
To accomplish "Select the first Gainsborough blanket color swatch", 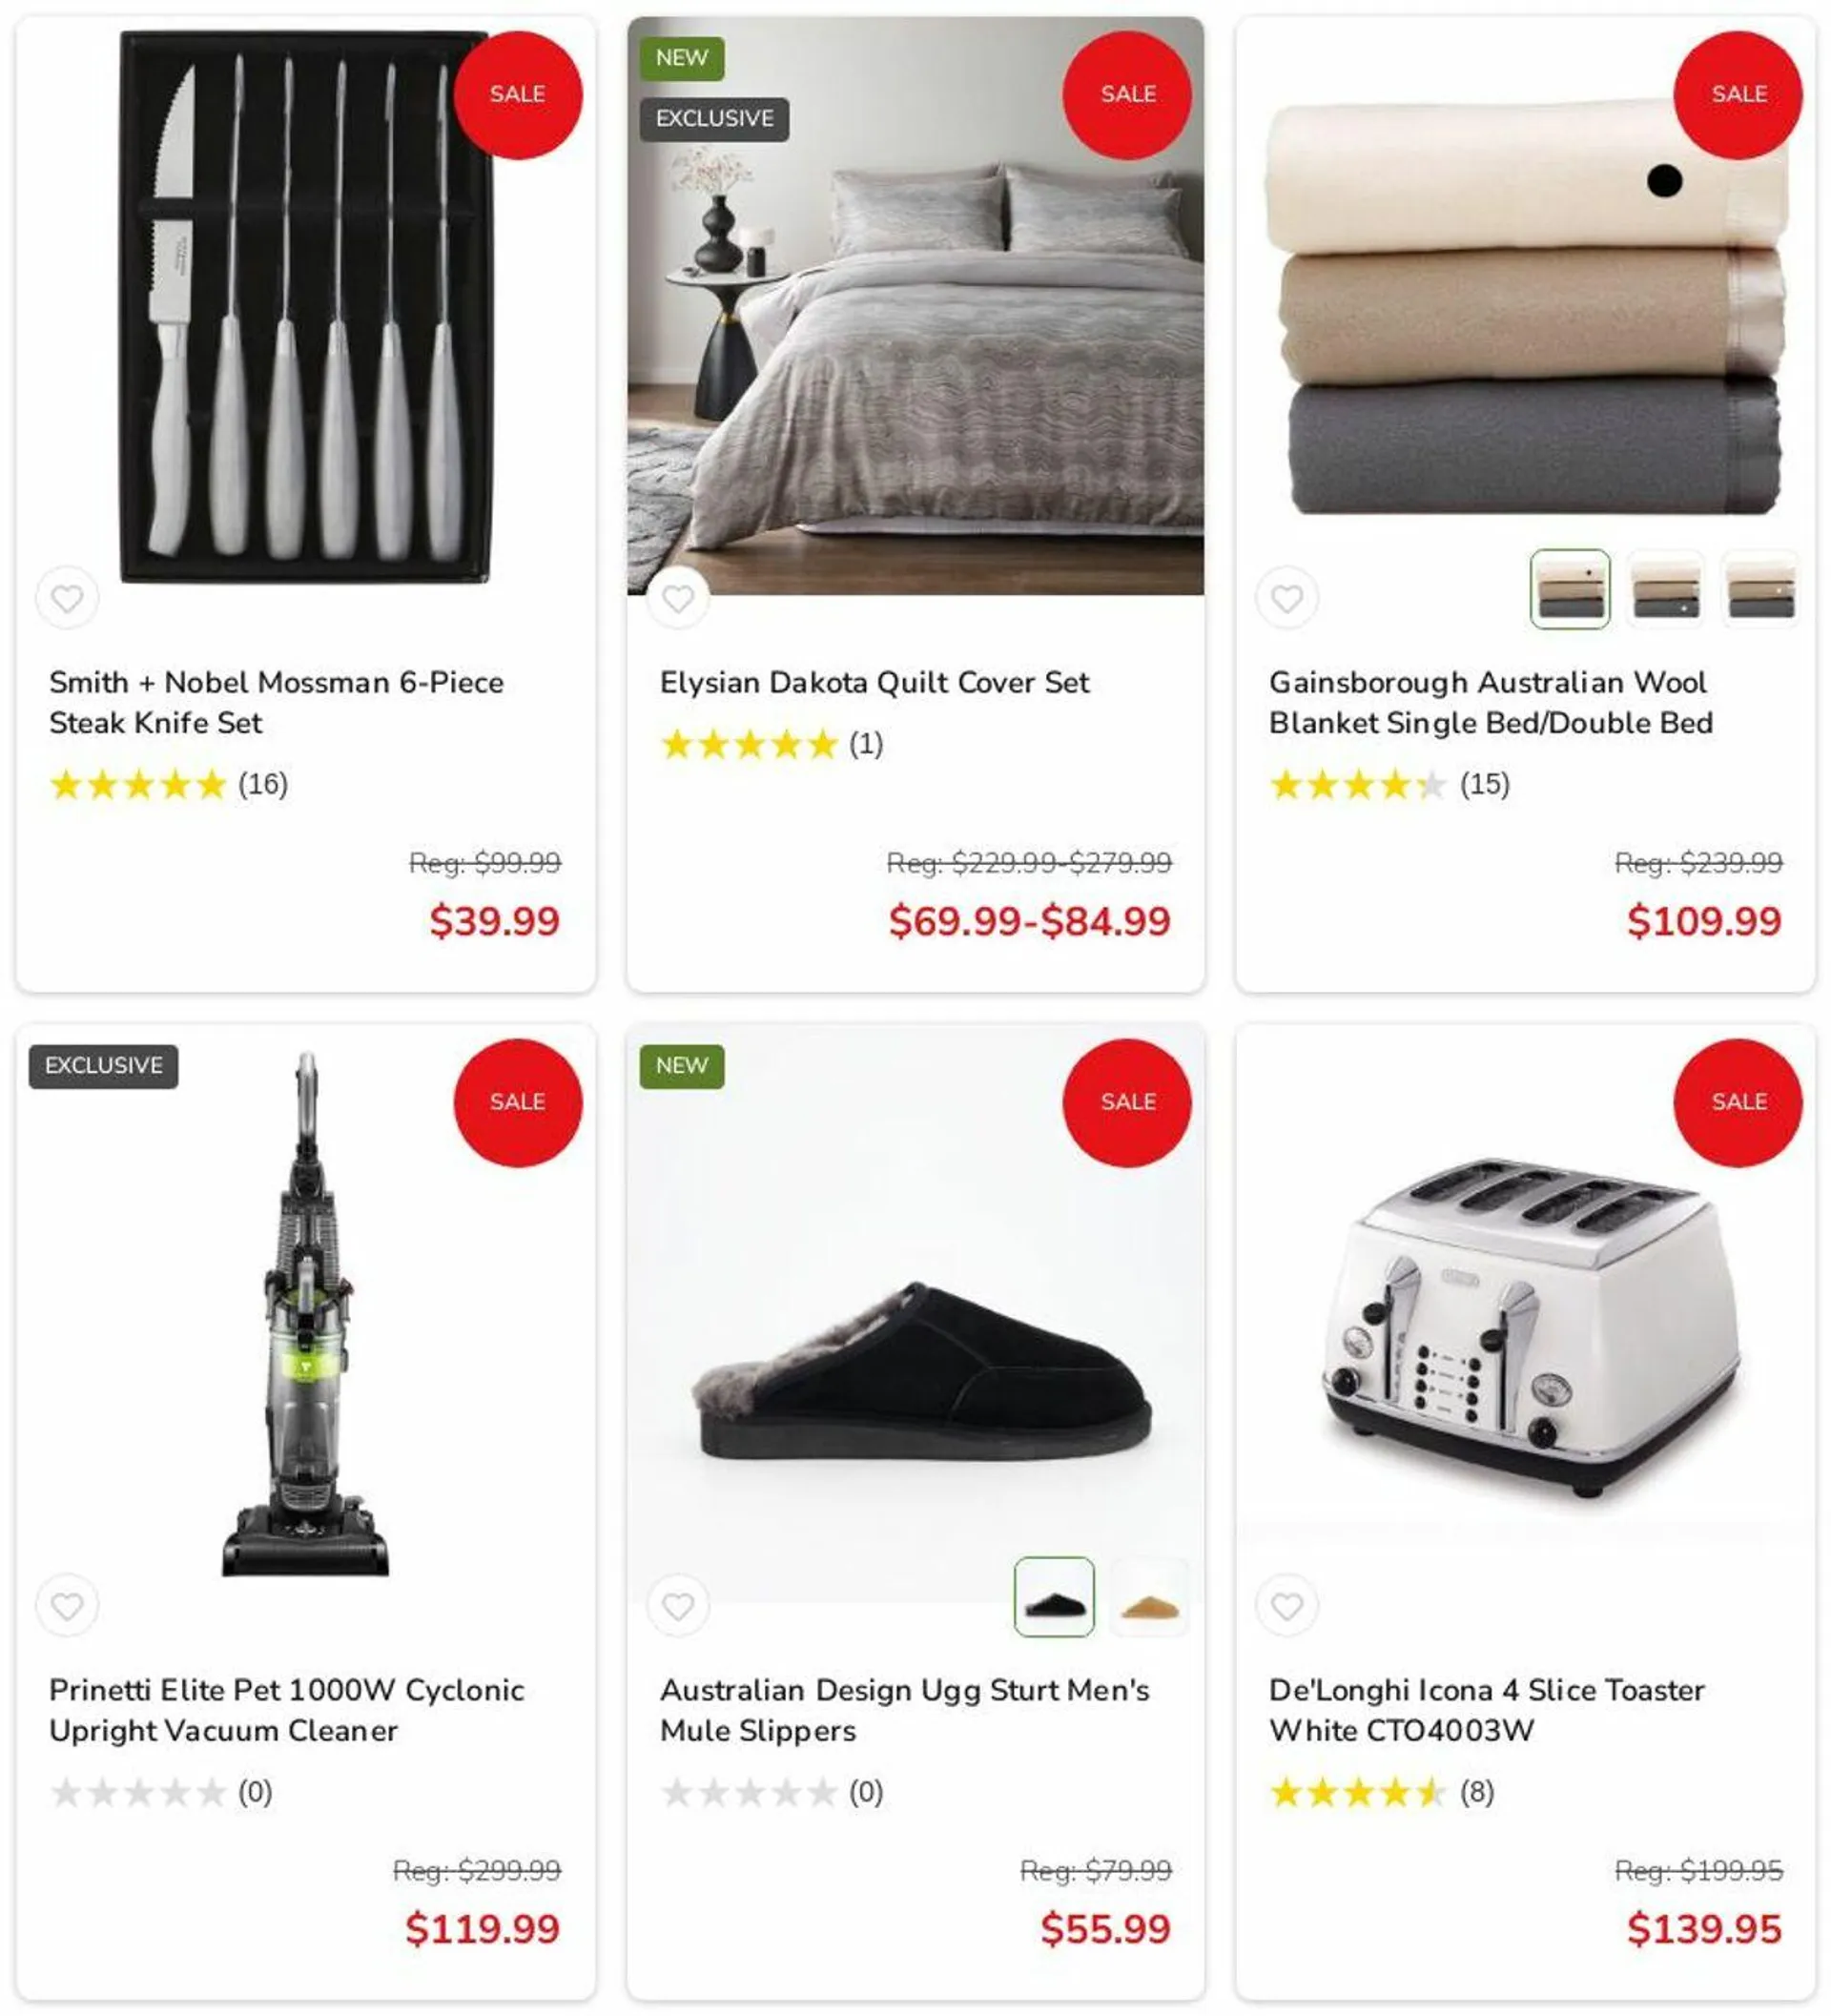I will click(1570, 589).
